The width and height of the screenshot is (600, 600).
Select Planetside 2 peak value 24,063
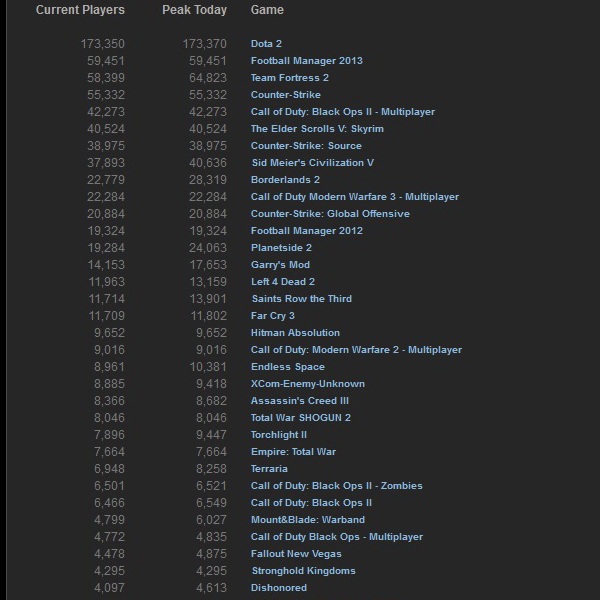[x=208, y=248]
